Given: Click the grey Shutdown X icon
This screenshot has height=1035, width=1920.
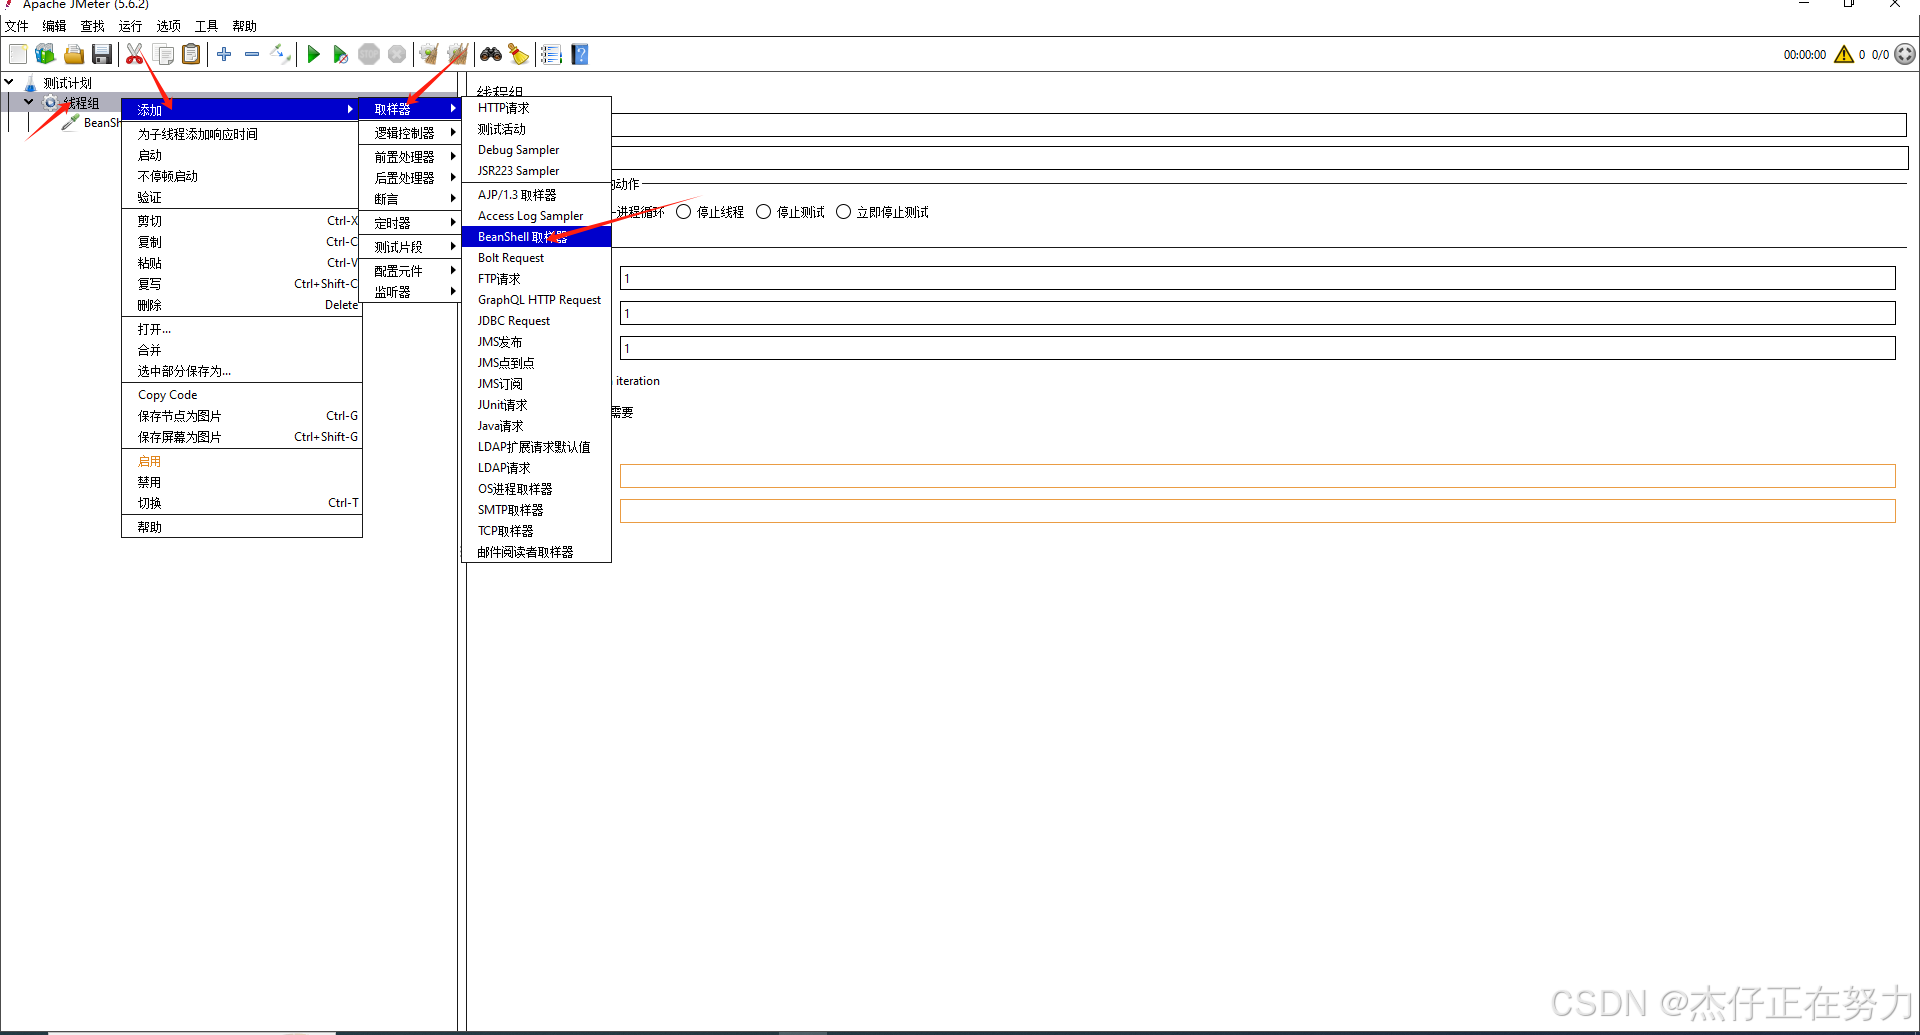Looking at the screenshot, I should pos(397,54).
